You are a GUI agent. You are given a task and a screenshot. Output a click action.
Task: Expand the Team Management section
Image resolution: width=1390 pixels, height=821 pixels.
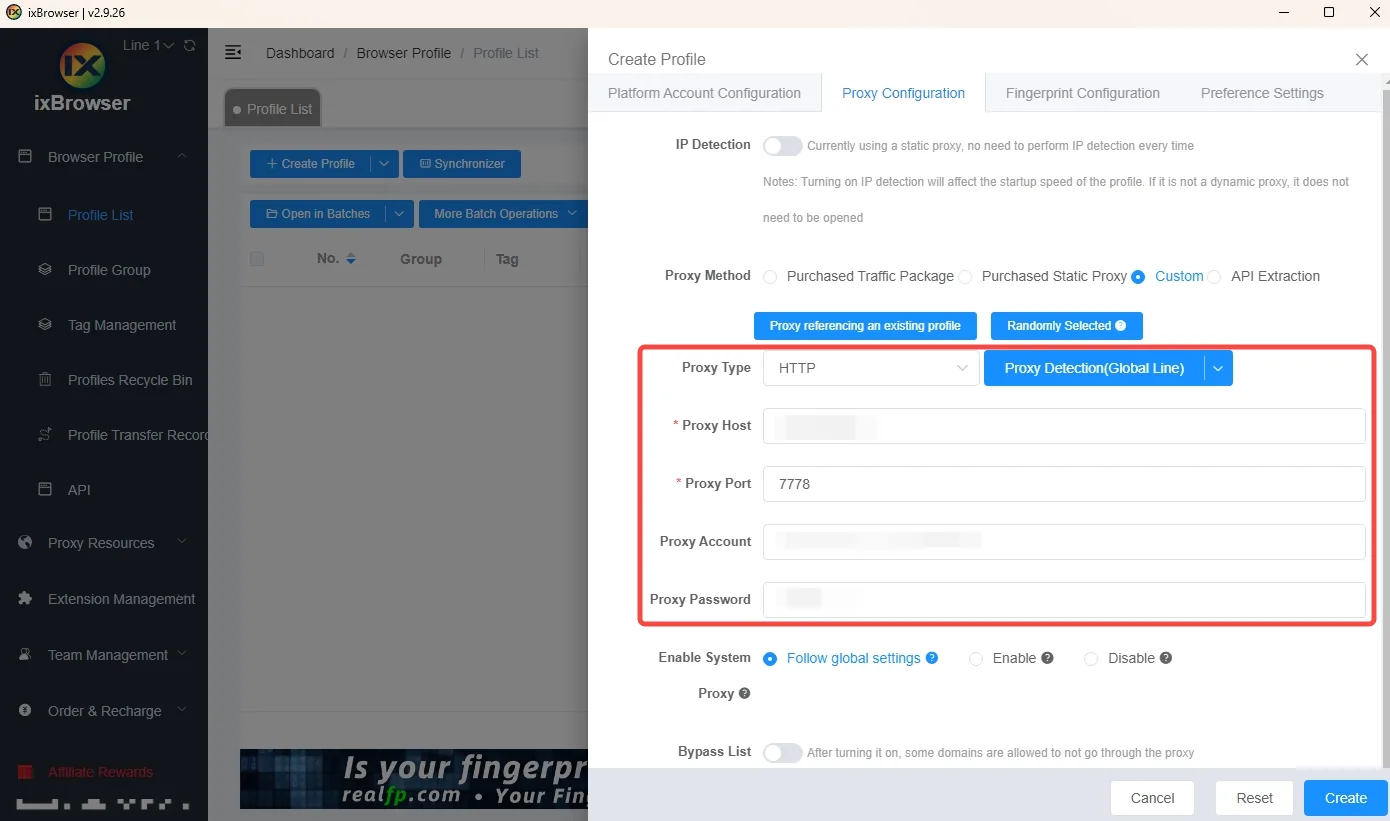(182, 654)
